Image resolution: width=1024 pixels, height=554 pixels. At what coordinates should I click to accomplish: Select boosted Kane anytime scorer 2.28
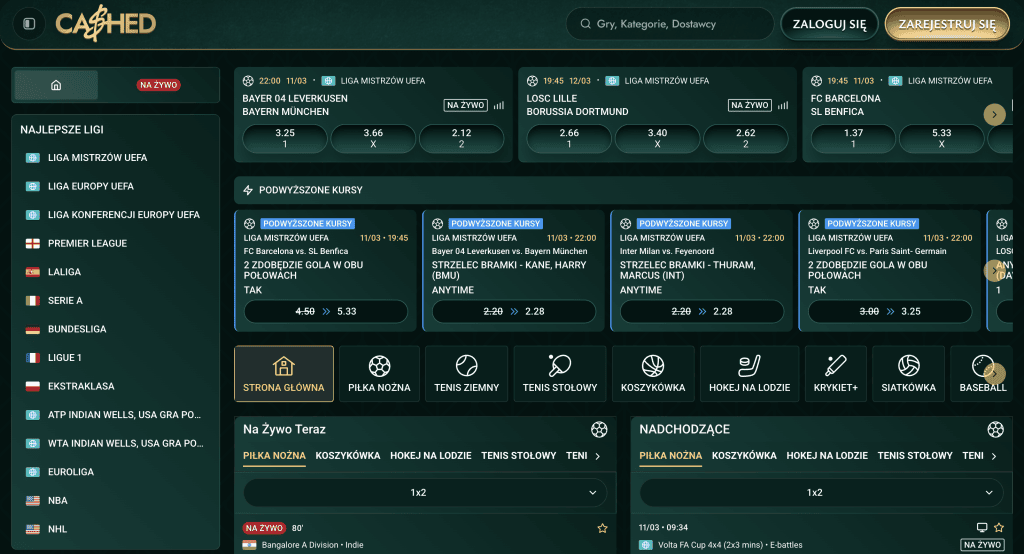(514, 312)
